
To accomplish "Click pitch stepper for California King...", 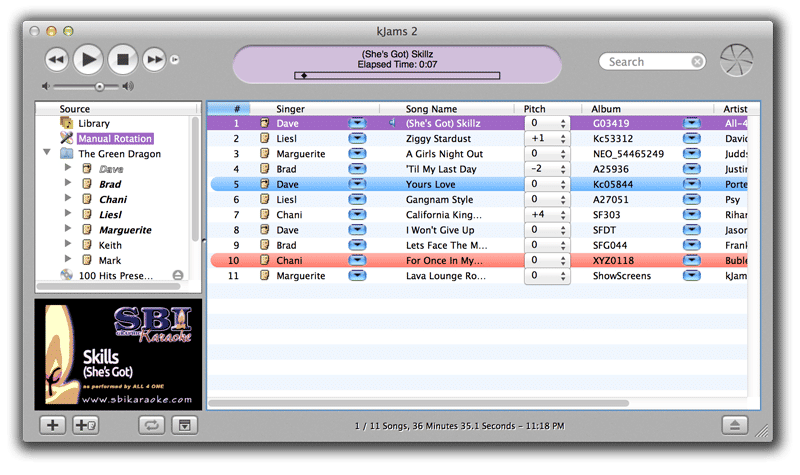I will point(563,215).
